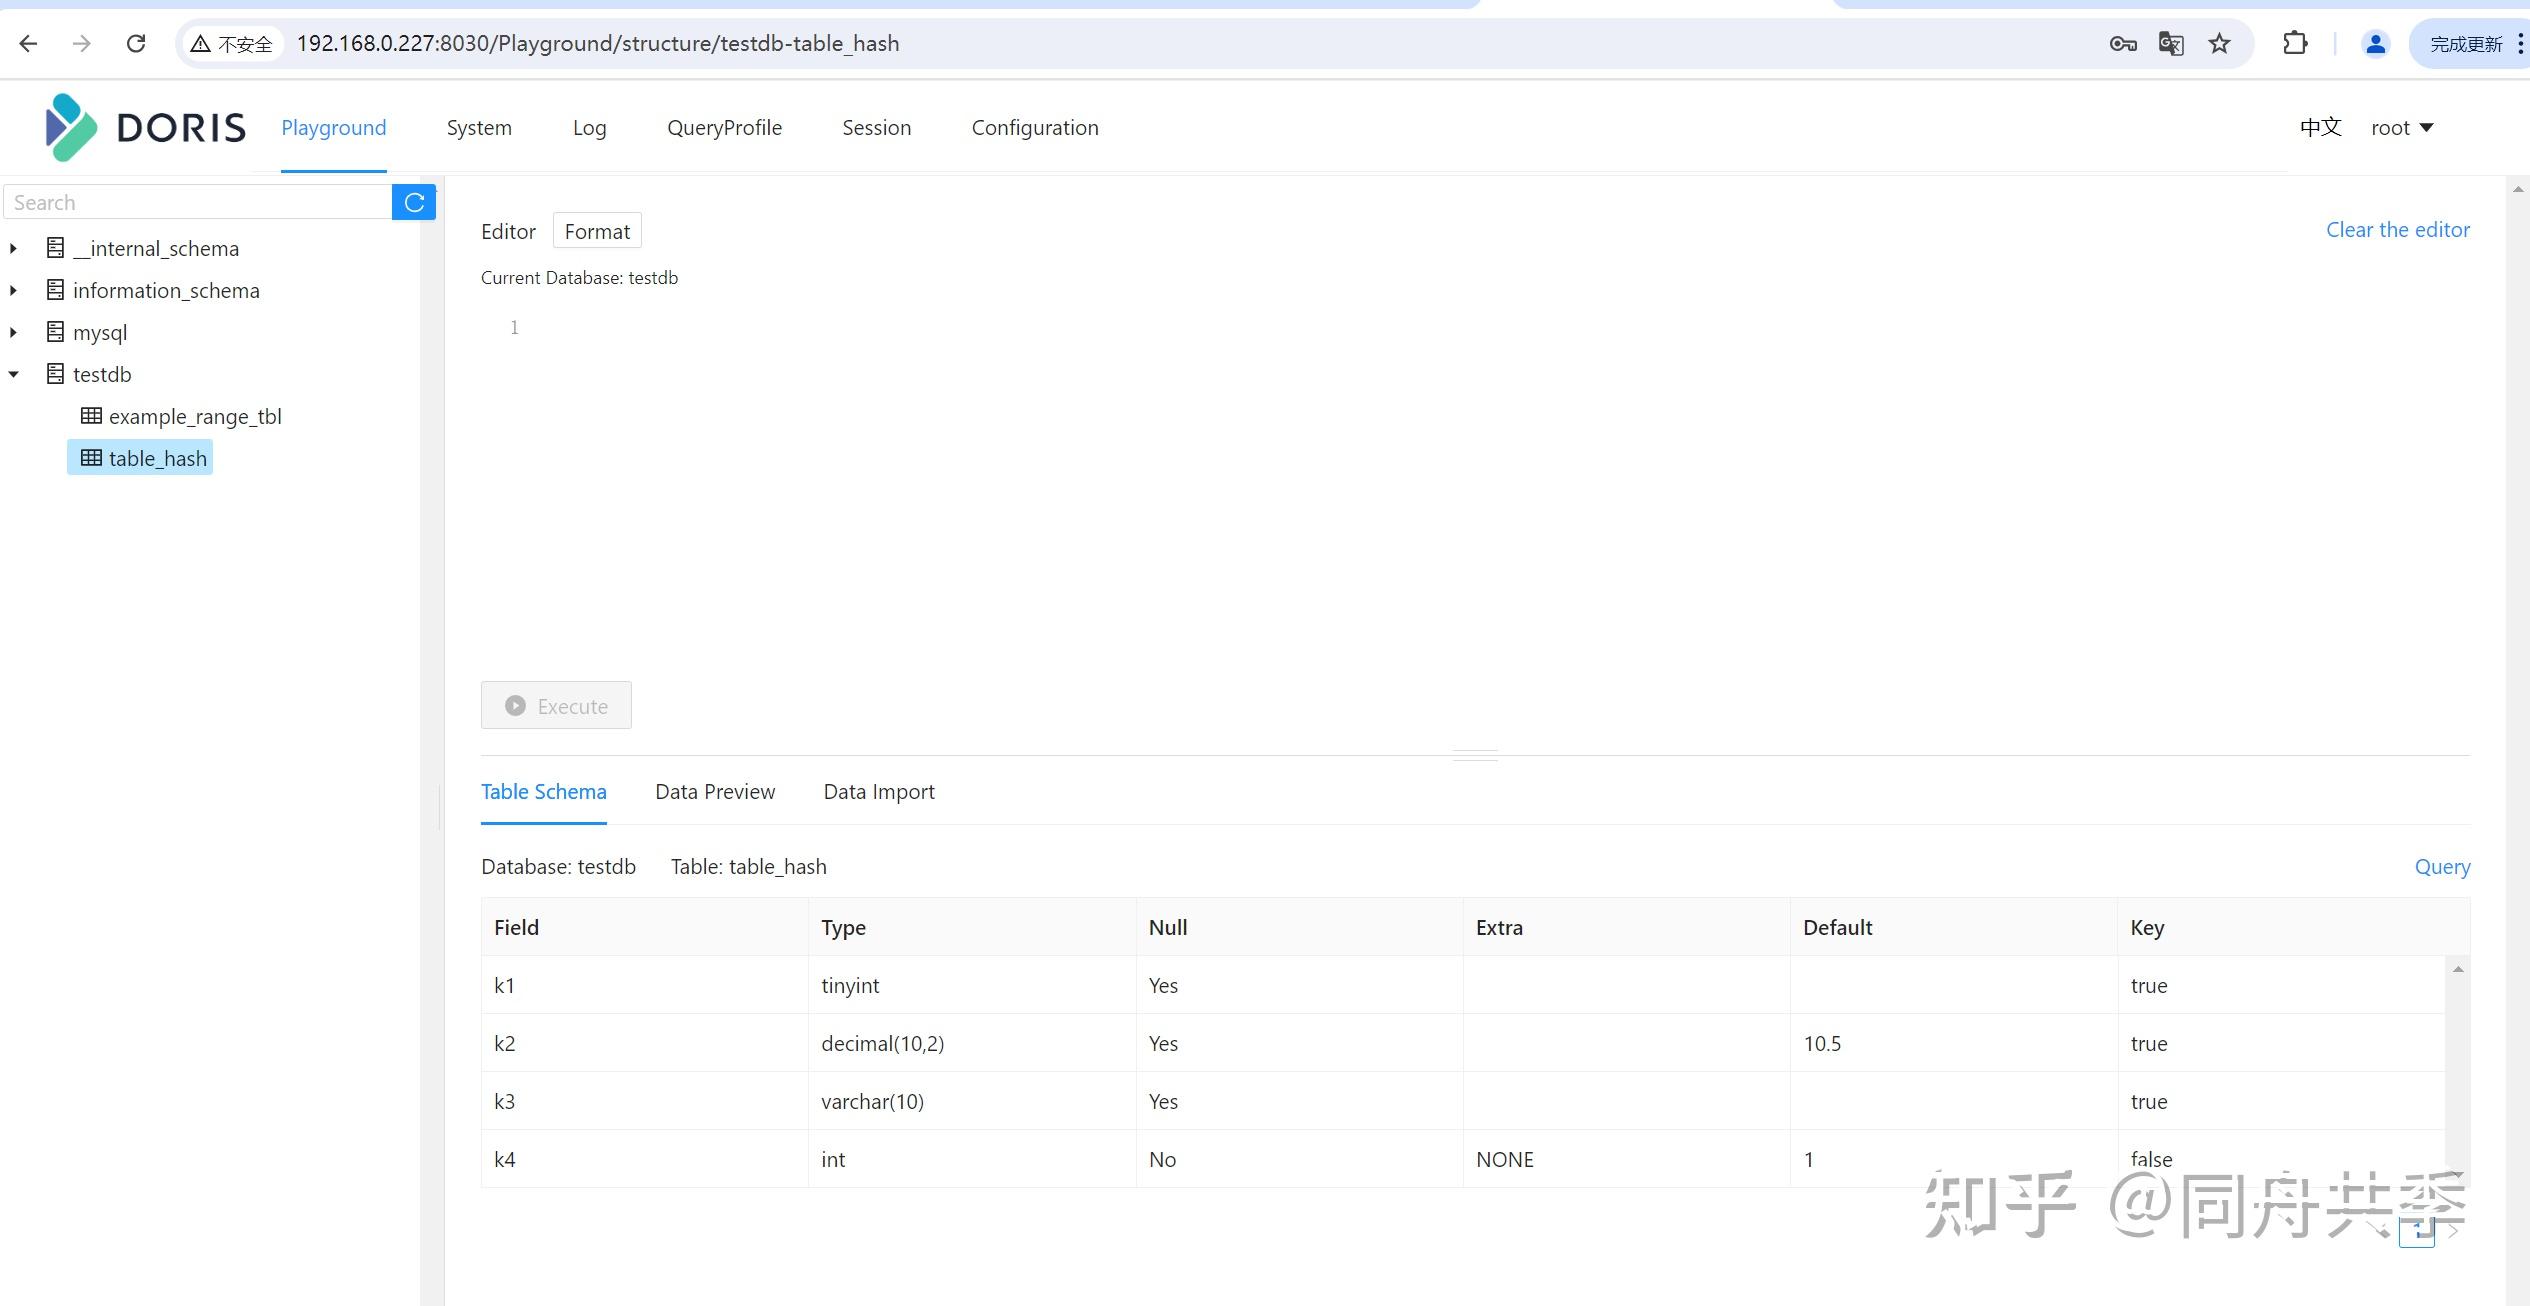Click the browser reload page icon
The image size is (2530, 1306).
pyautogui.click(x=136, y=43)
